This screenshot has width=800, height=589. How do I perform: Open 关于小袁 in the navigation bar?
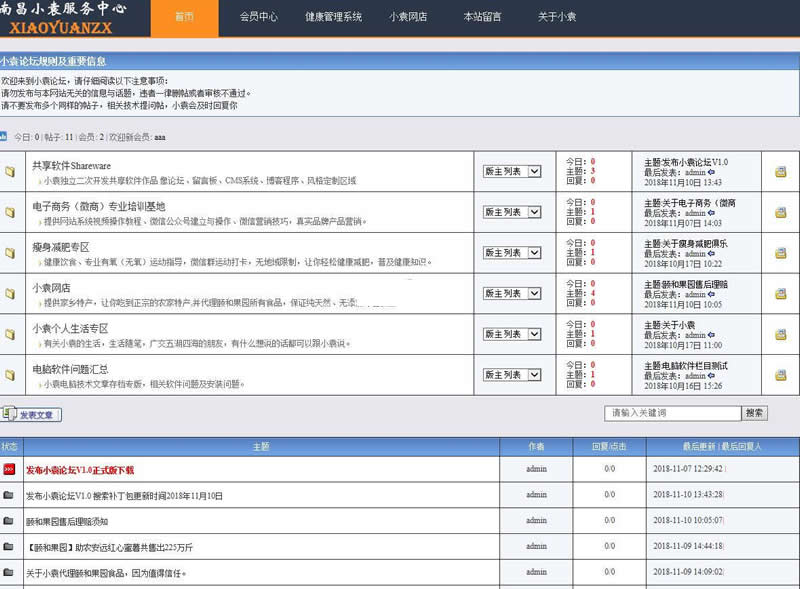[557, 17]
